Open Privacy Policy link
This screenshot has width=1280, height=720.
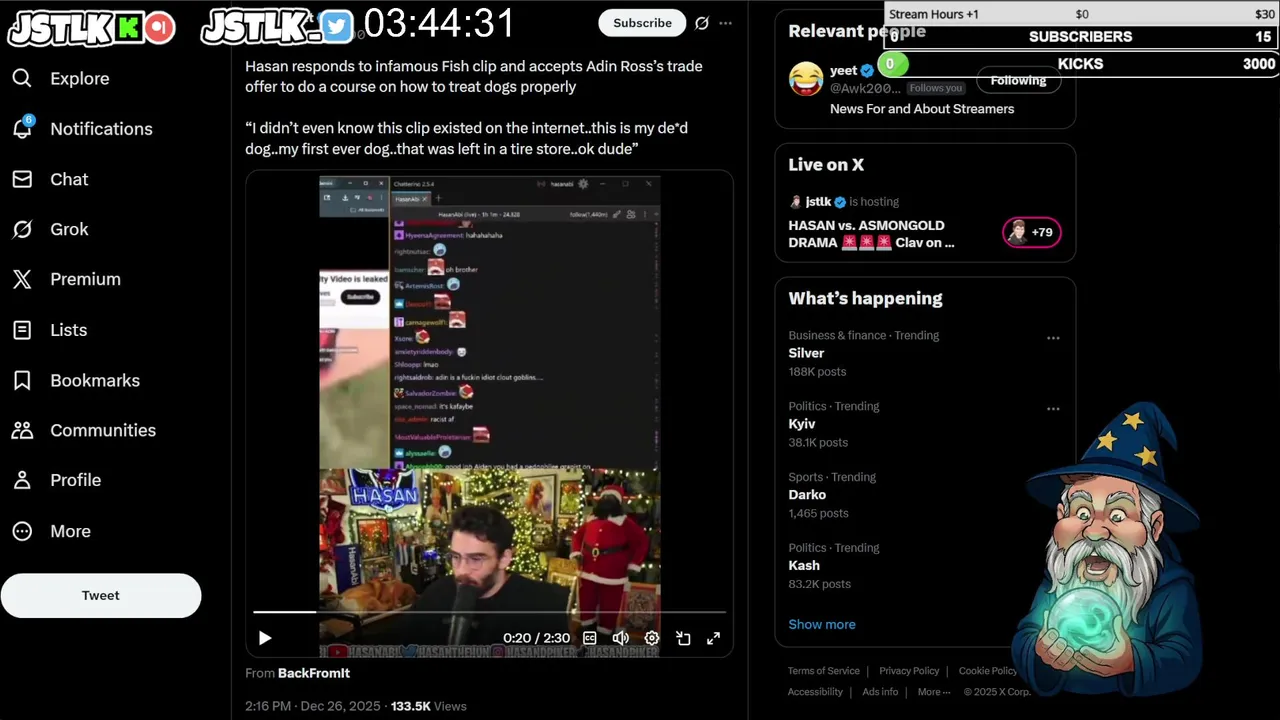909,671
